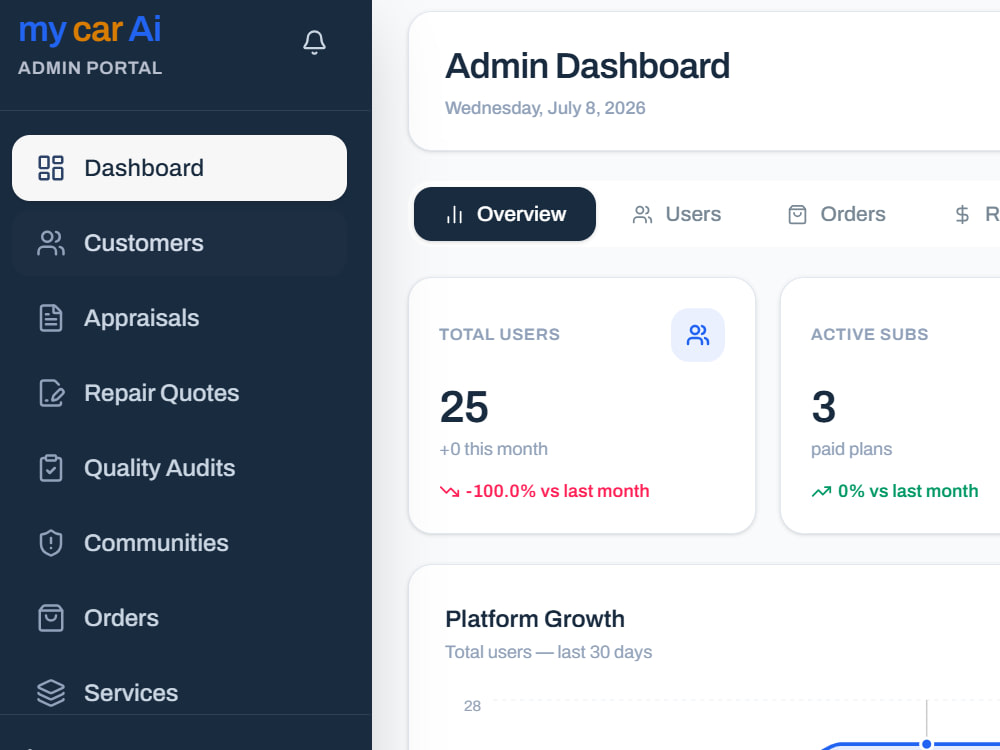This screenshot has height=750, width=1000.
Task: Click the 28 axis label on chart
Action: pos(473,706)
